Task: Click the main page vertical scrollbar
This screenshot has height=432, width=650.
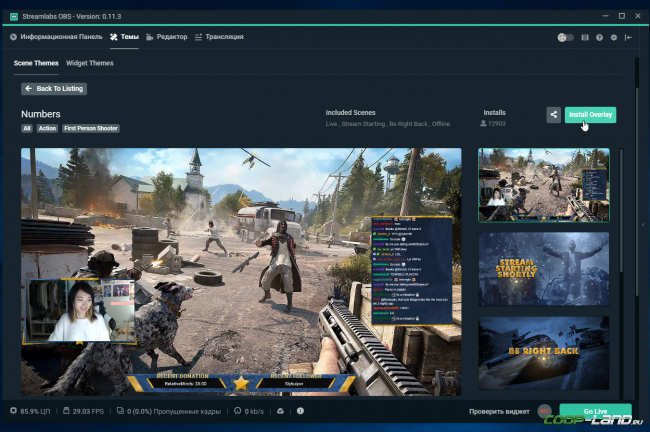Action: [x=637, y=191]
